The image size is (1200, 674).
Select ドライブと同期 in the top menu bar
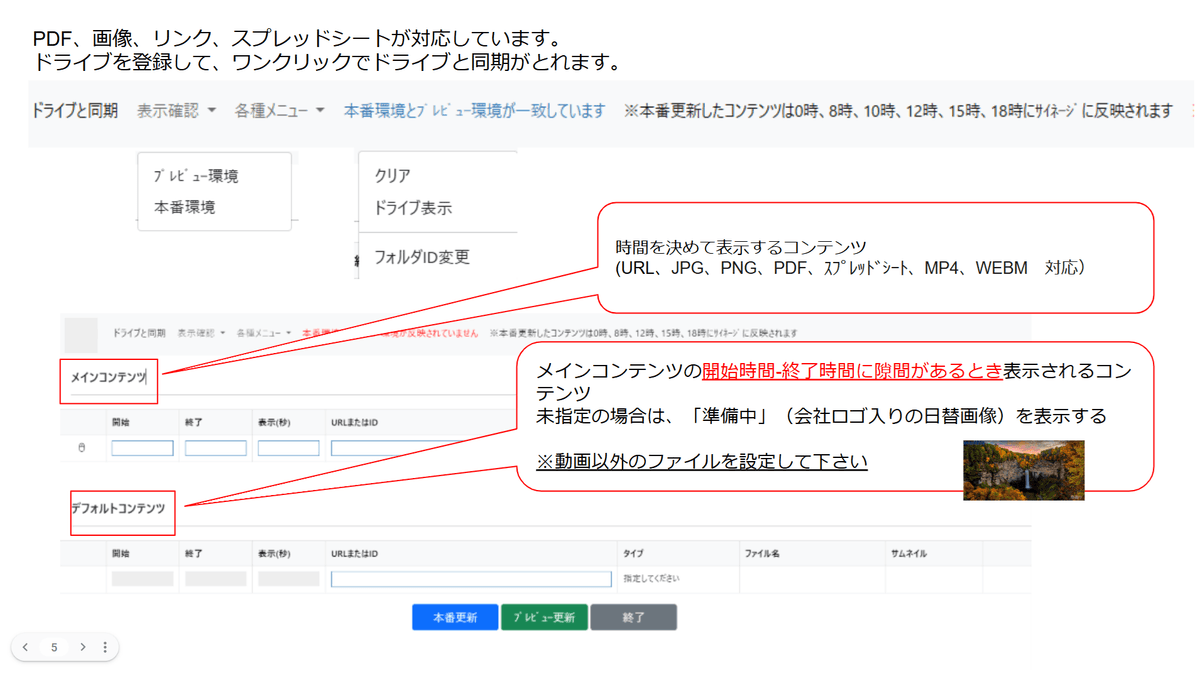pyautogui.click(x=75, y=111)
